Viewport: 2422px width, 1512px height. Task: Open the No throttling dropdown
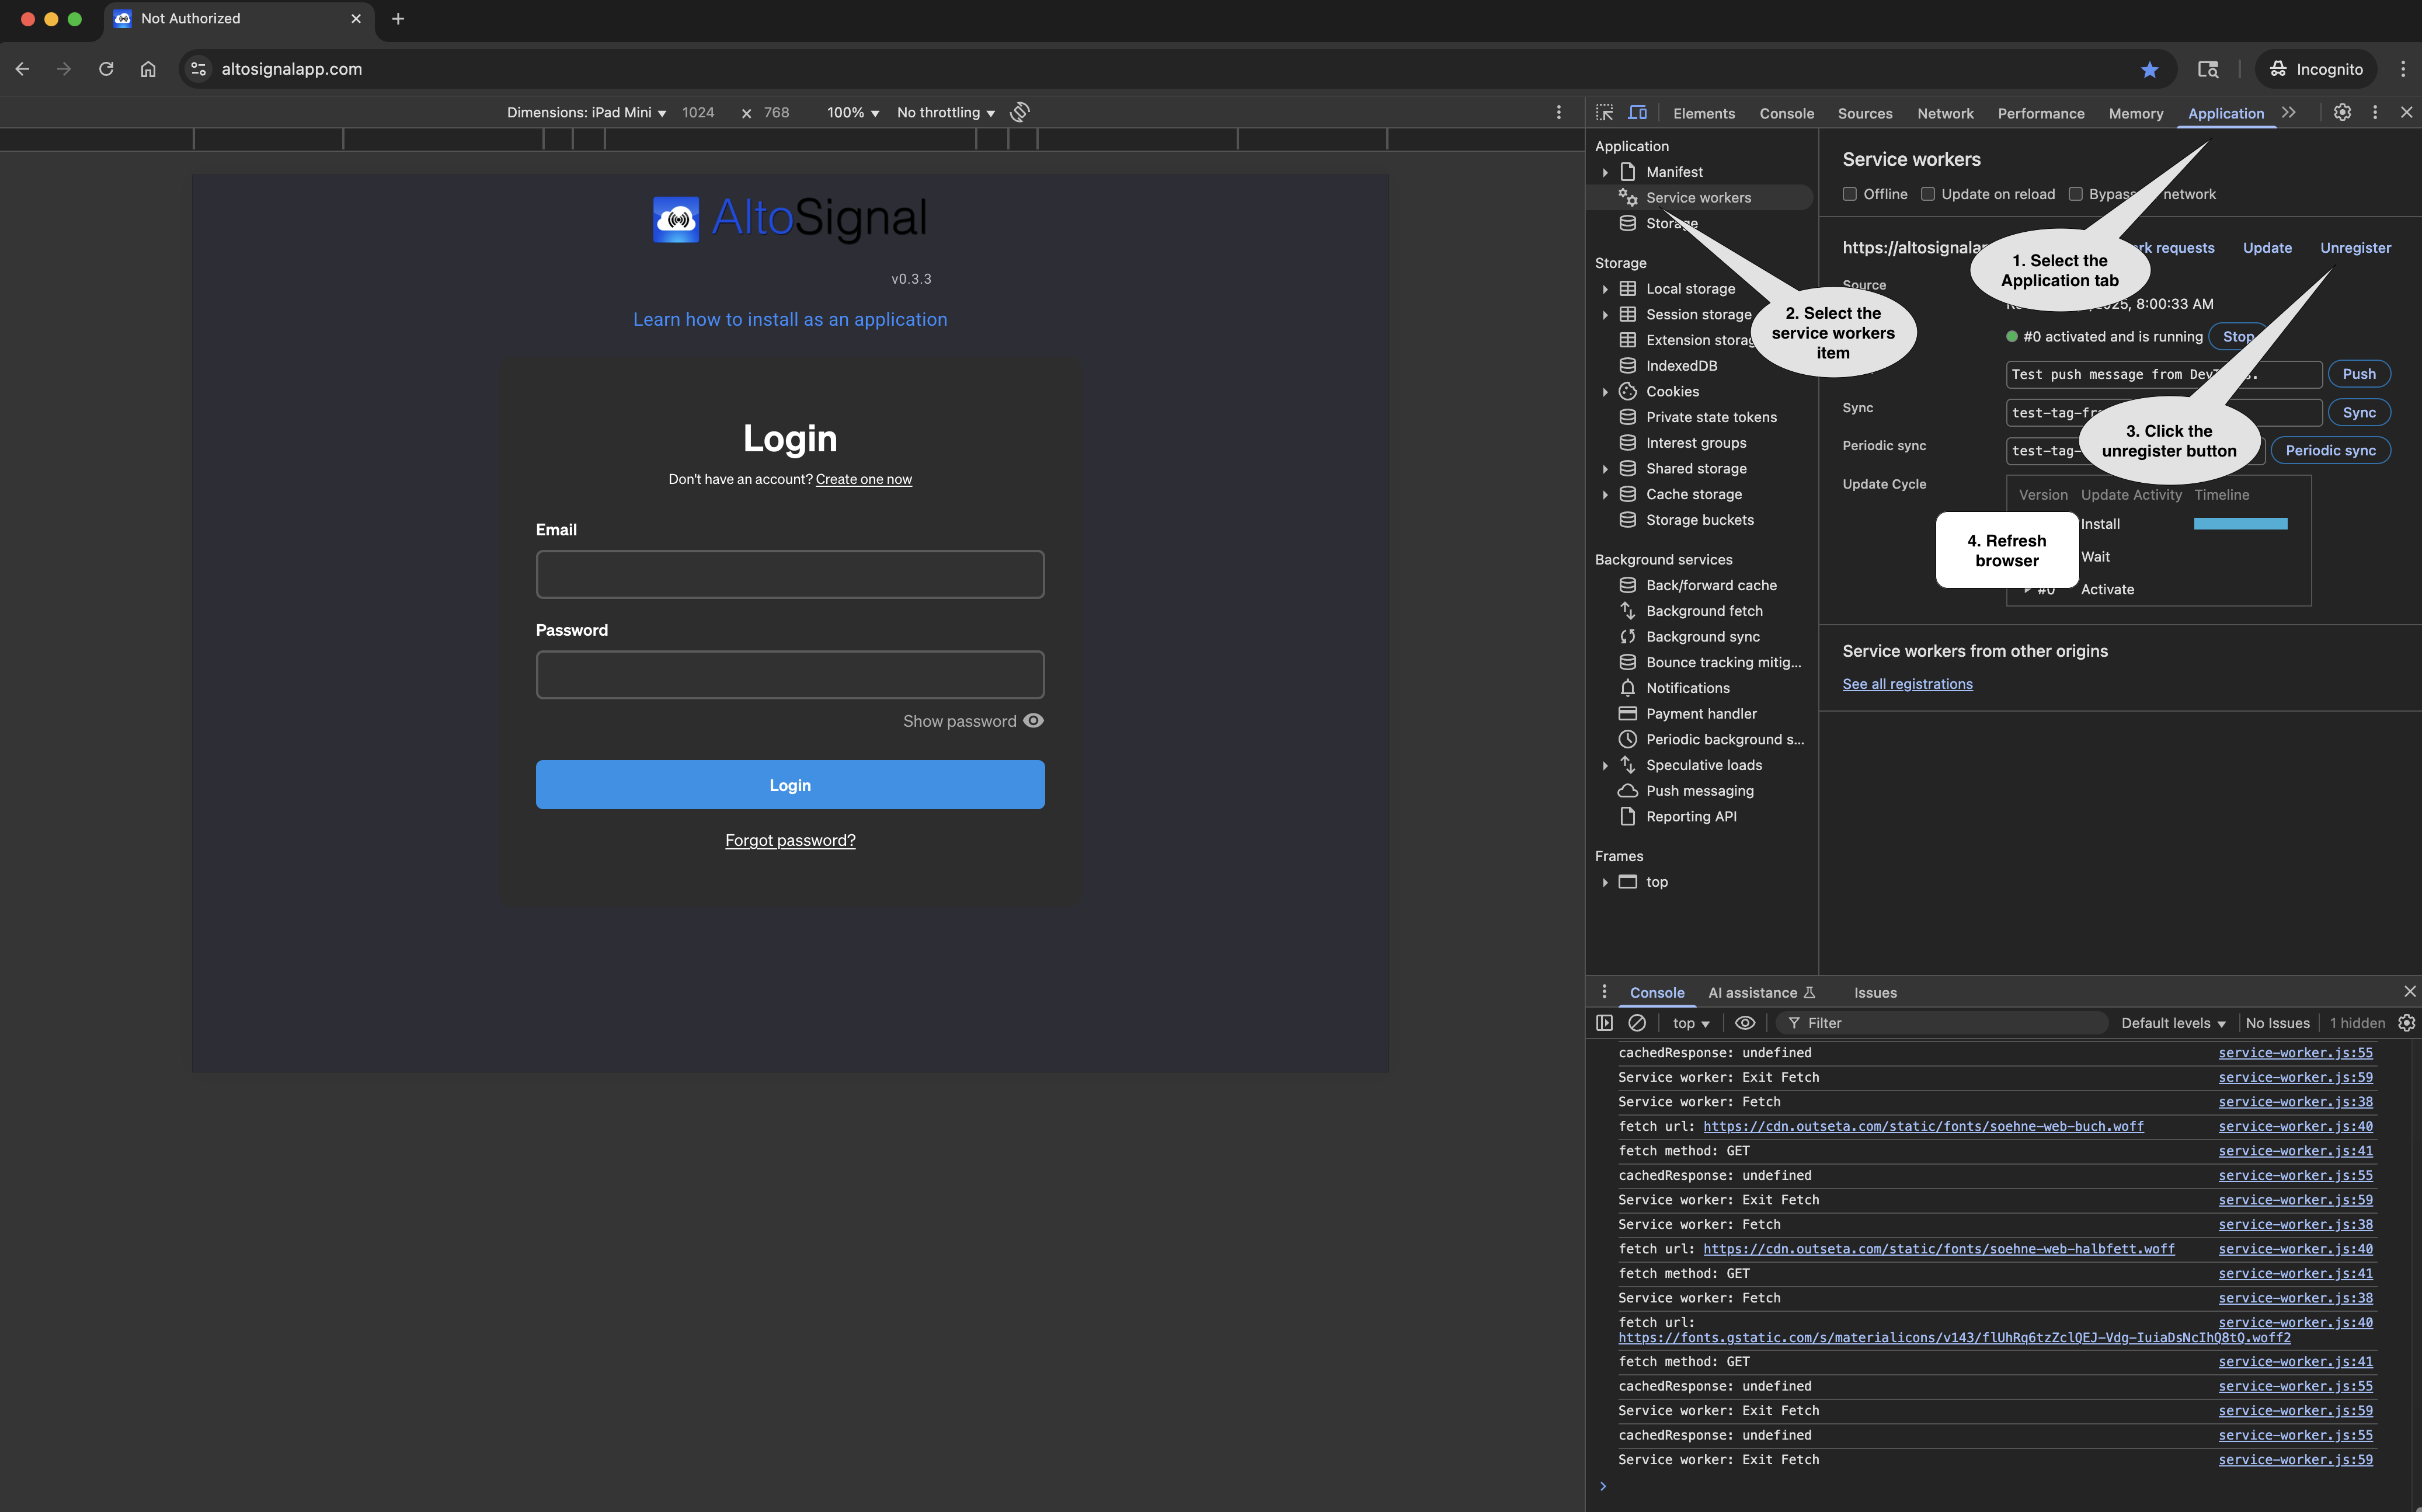(x=945, y=112)
